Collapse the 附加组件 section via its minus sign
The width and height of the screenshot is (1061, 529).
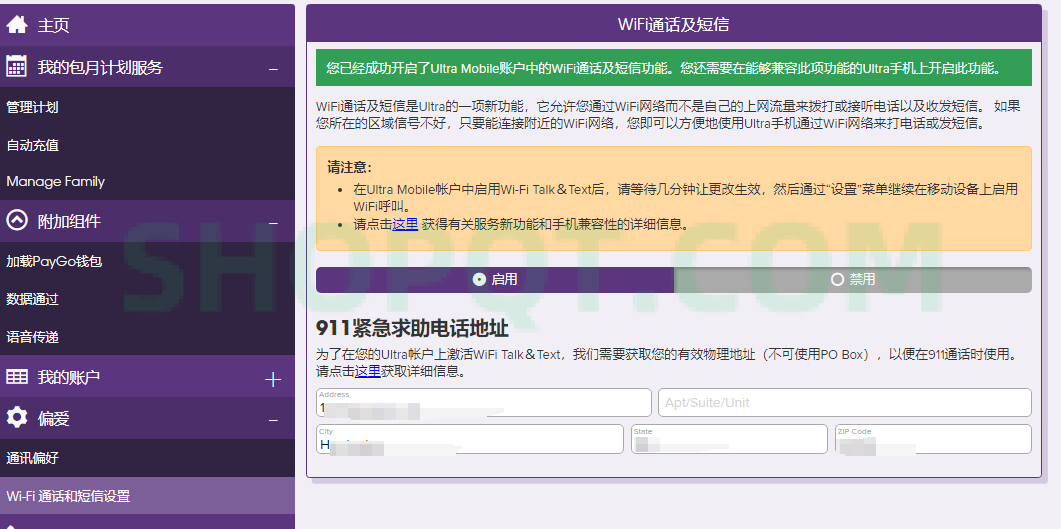pyautogui.click(x=273, y=223)
